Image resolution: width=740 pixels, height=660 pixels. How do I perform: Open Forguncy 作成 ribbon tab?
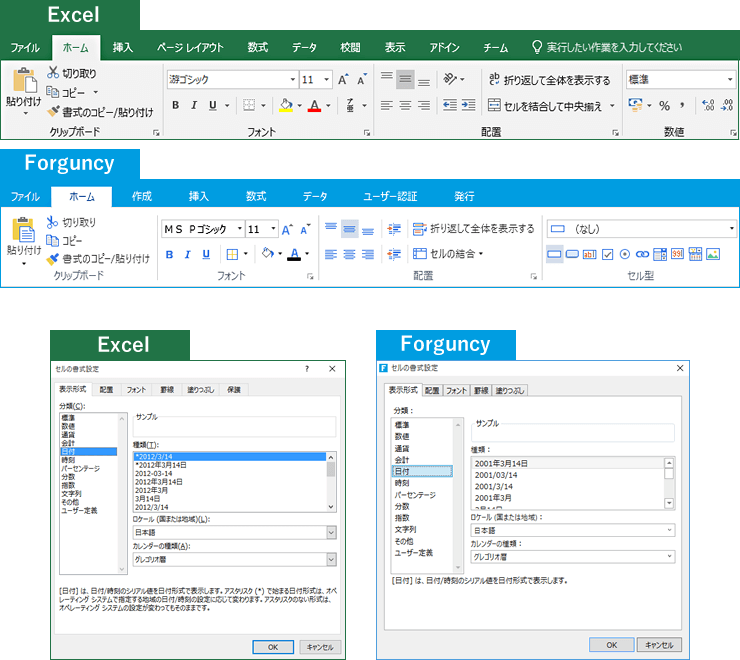[142, 196]
